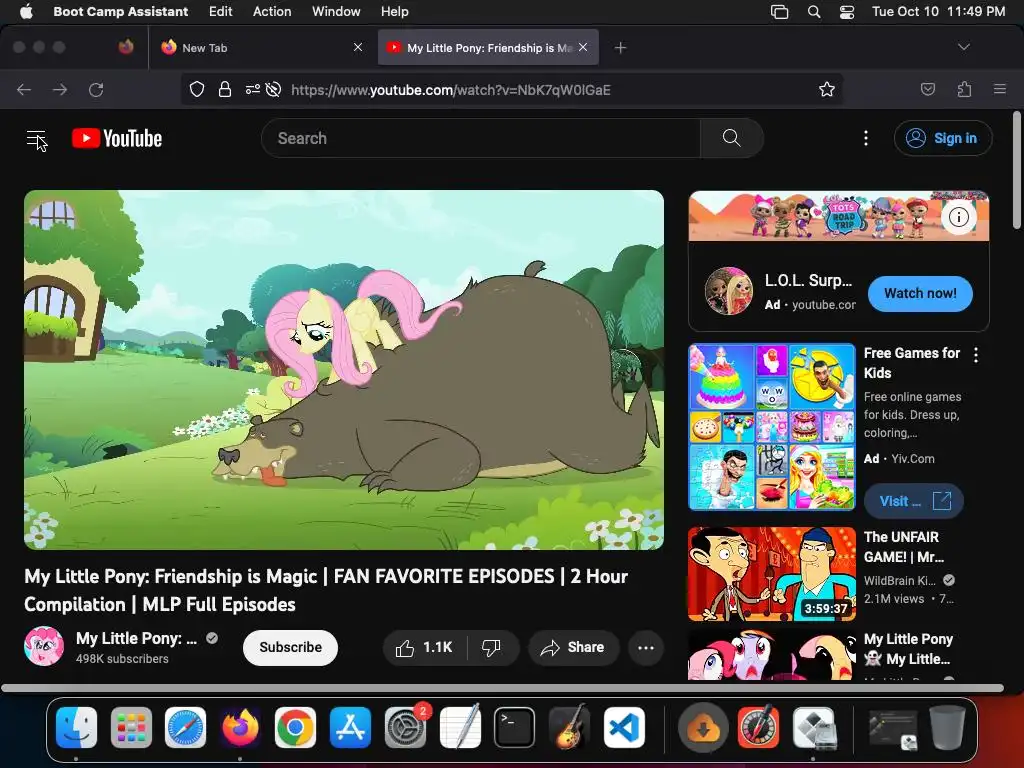Open the Pinkie Pie channel avatar
Screen dimensions: 1024x768
(x=44, y=647)
